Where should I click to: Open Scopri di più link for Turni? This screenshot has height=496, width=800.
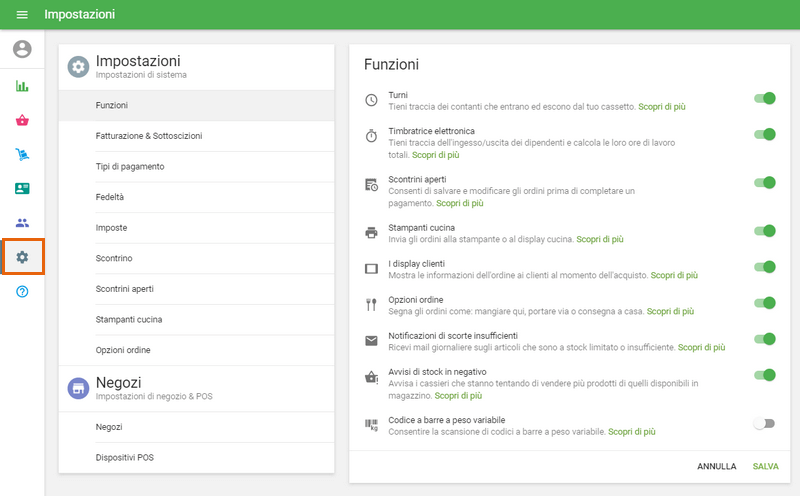coord(662,106)
